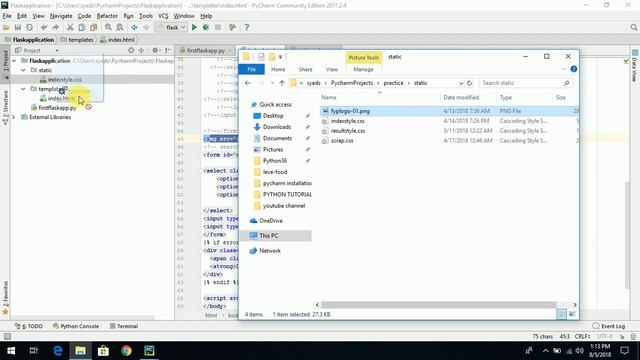Screen dimensions: 640x360
Task: Open the Explorer Manage tab
Action: point(363,69)
